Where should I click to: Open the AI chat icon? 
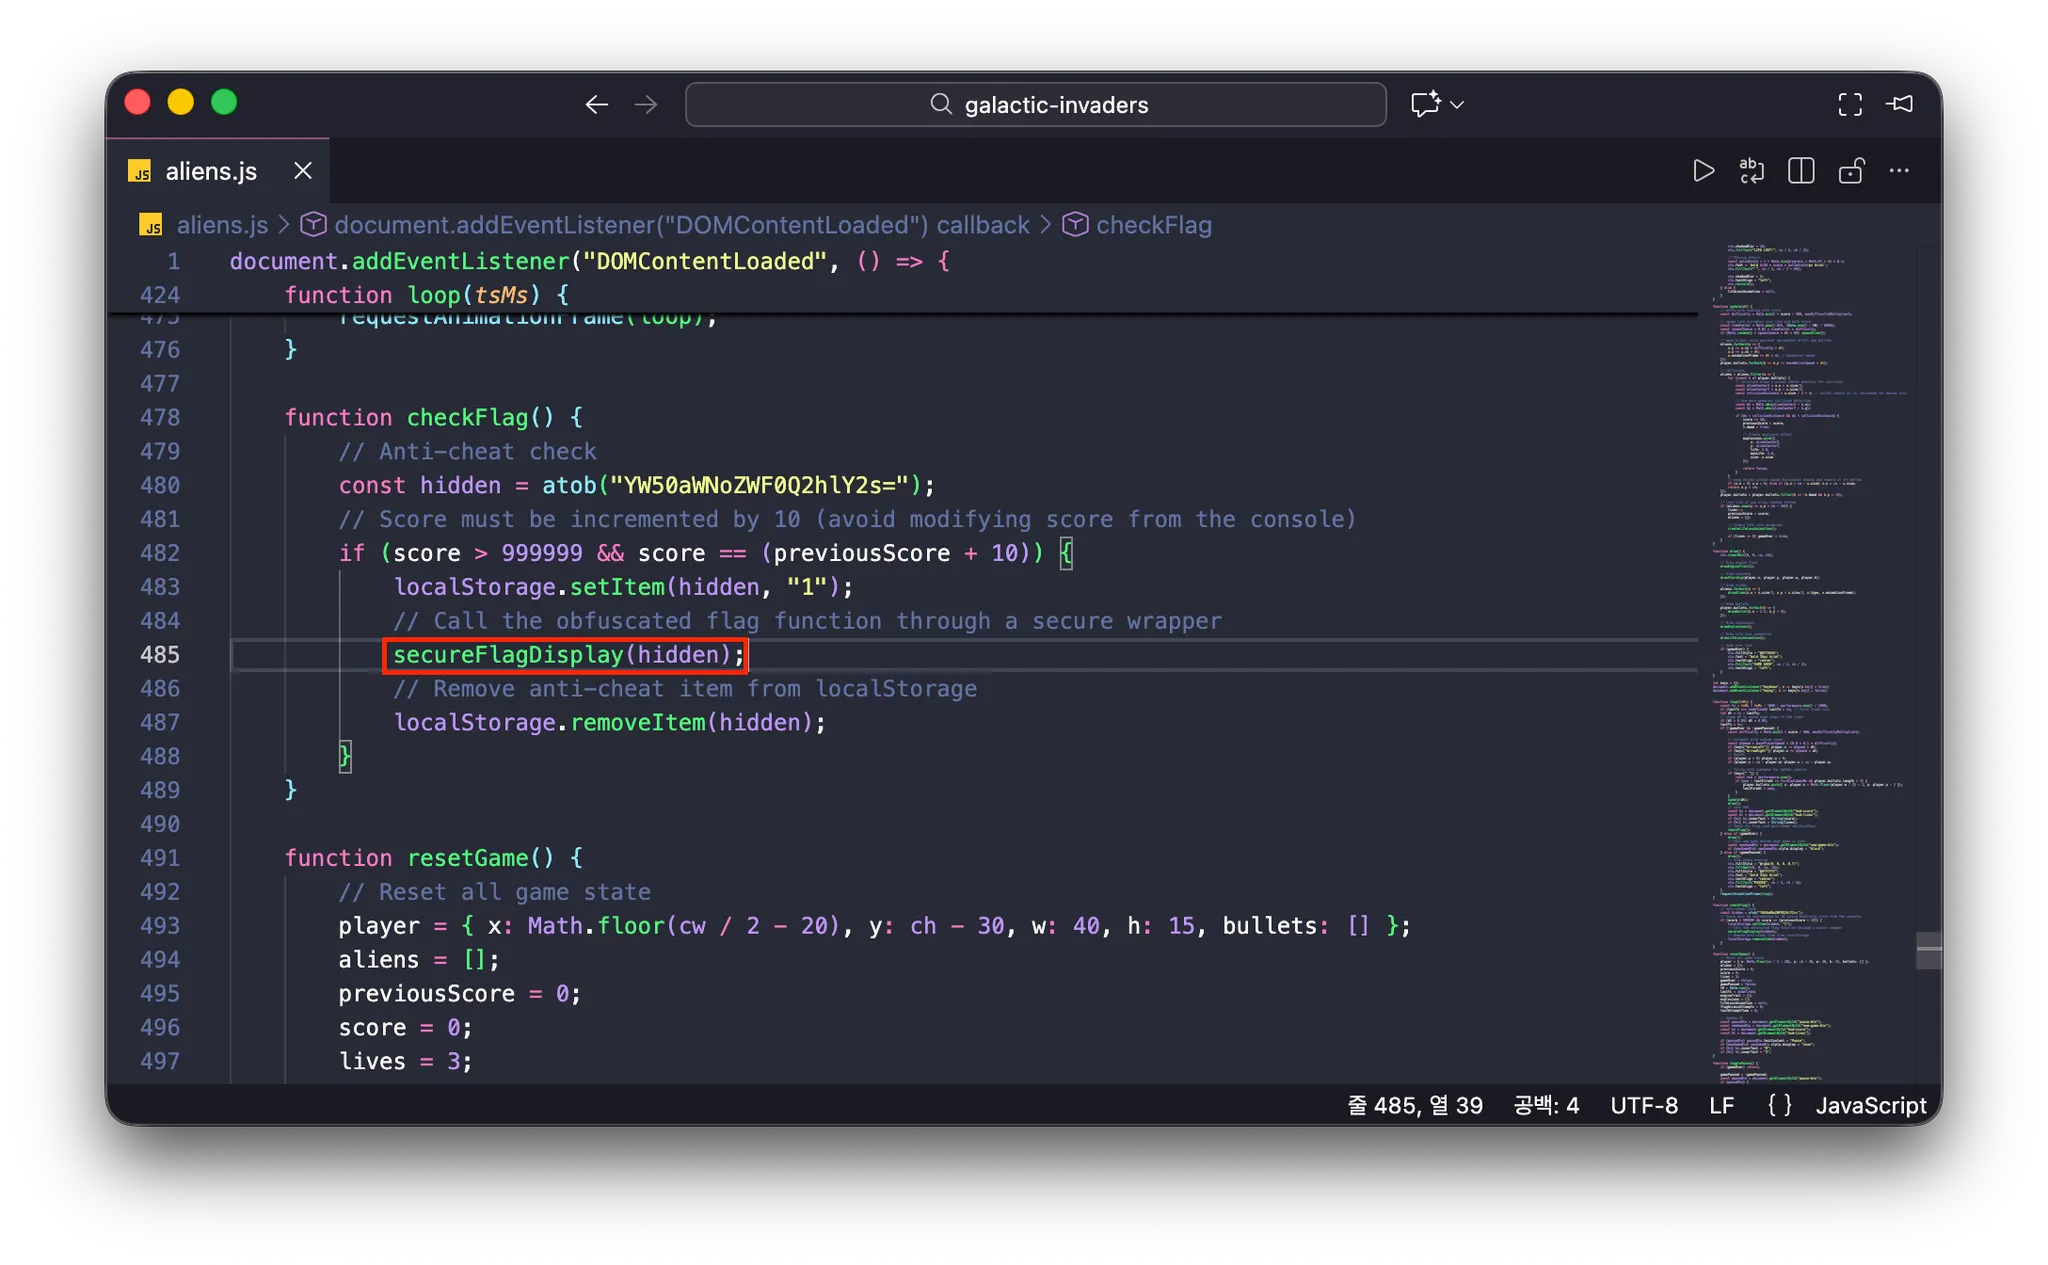1425,104
